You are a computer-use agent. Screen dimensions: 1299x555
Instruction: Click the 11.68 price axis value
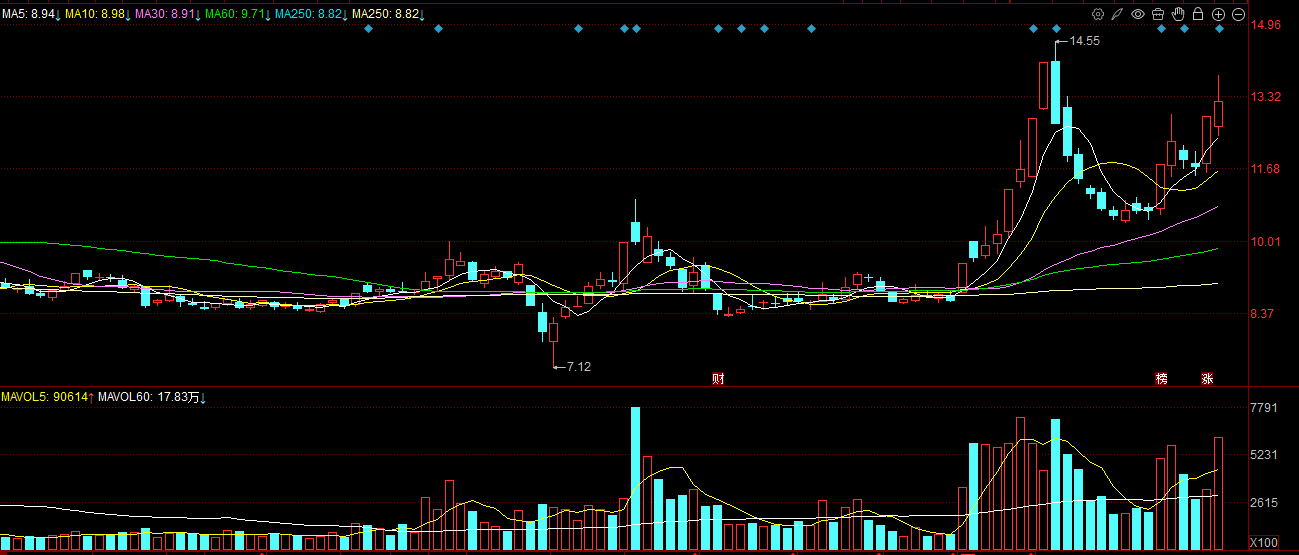(x=1267, y=169)
